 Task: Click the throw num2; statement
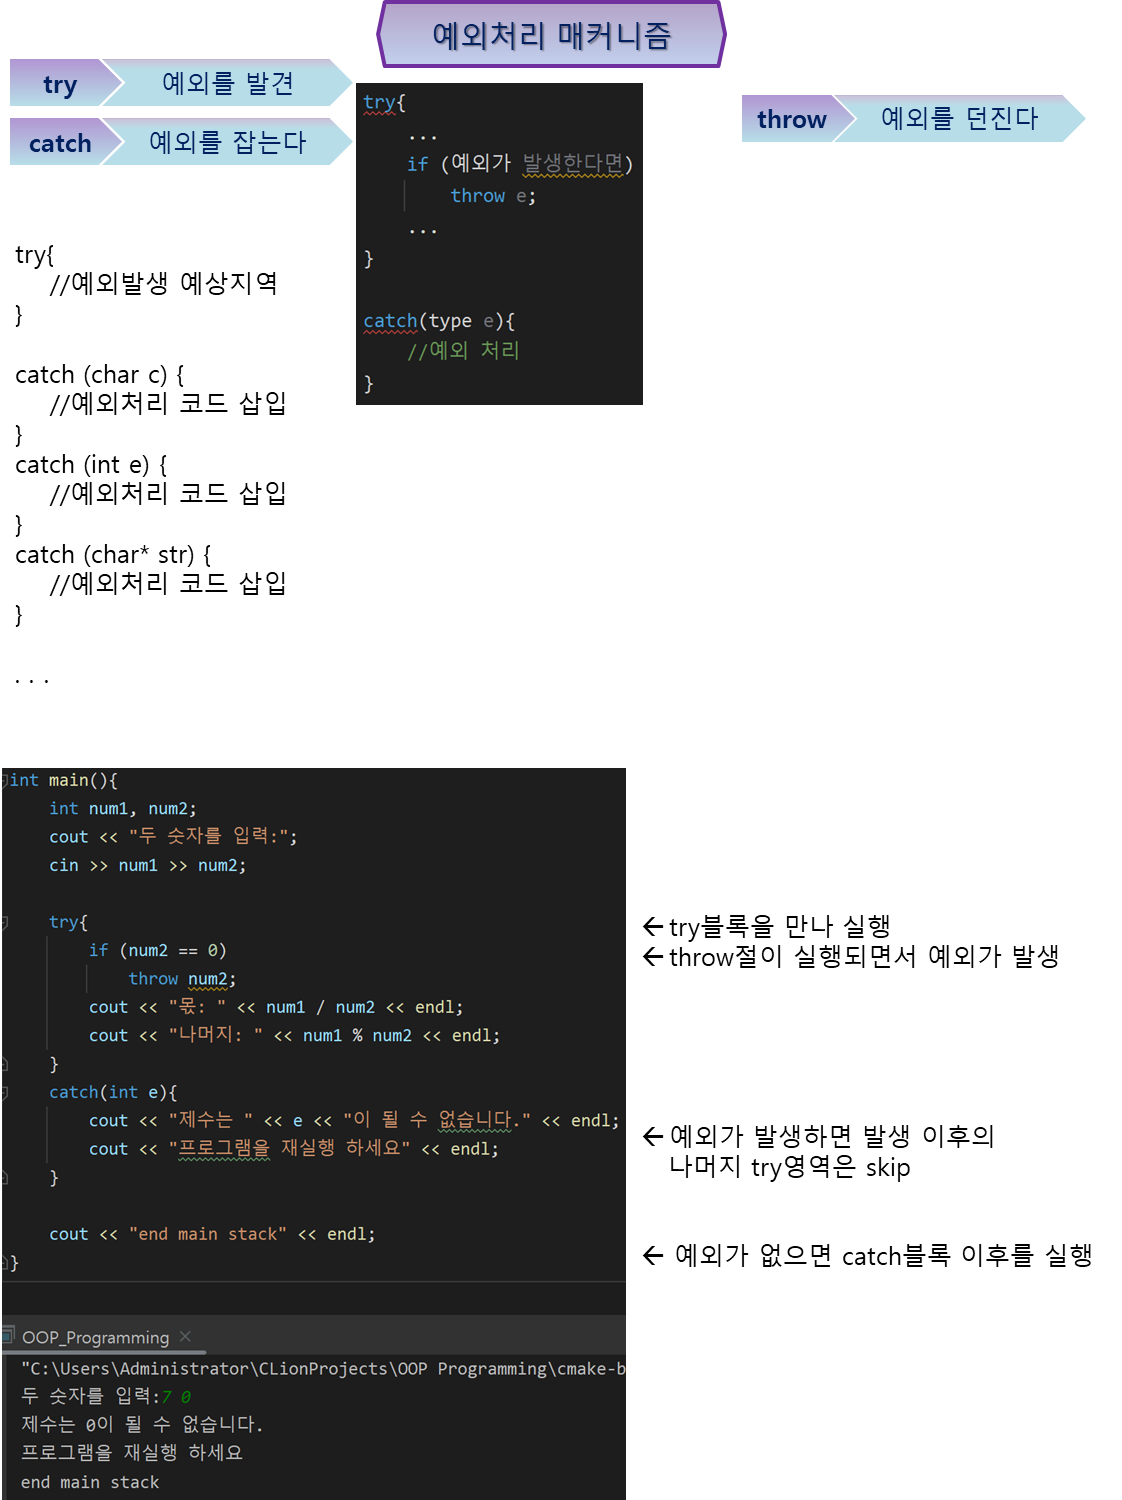click(x=182, y=979)
